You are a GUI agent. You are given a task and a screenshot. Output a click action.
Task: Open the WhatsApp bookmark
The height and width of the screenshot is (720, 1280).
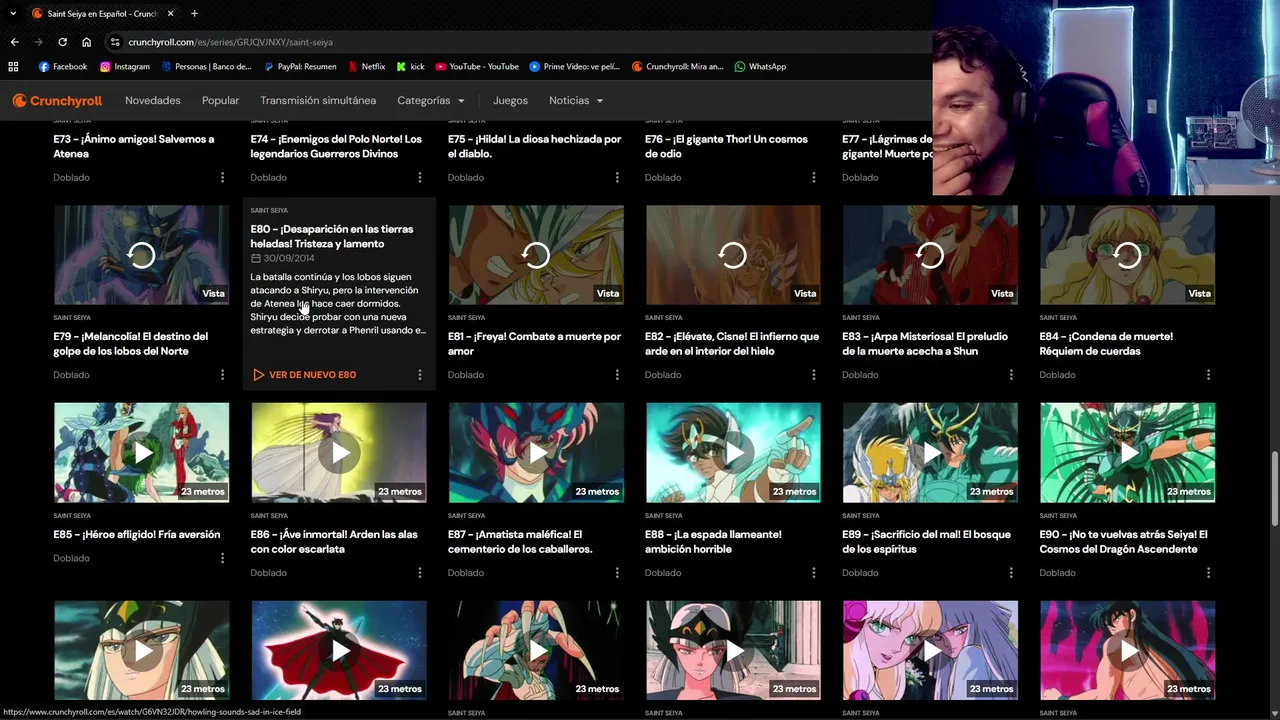pos(760,67)
